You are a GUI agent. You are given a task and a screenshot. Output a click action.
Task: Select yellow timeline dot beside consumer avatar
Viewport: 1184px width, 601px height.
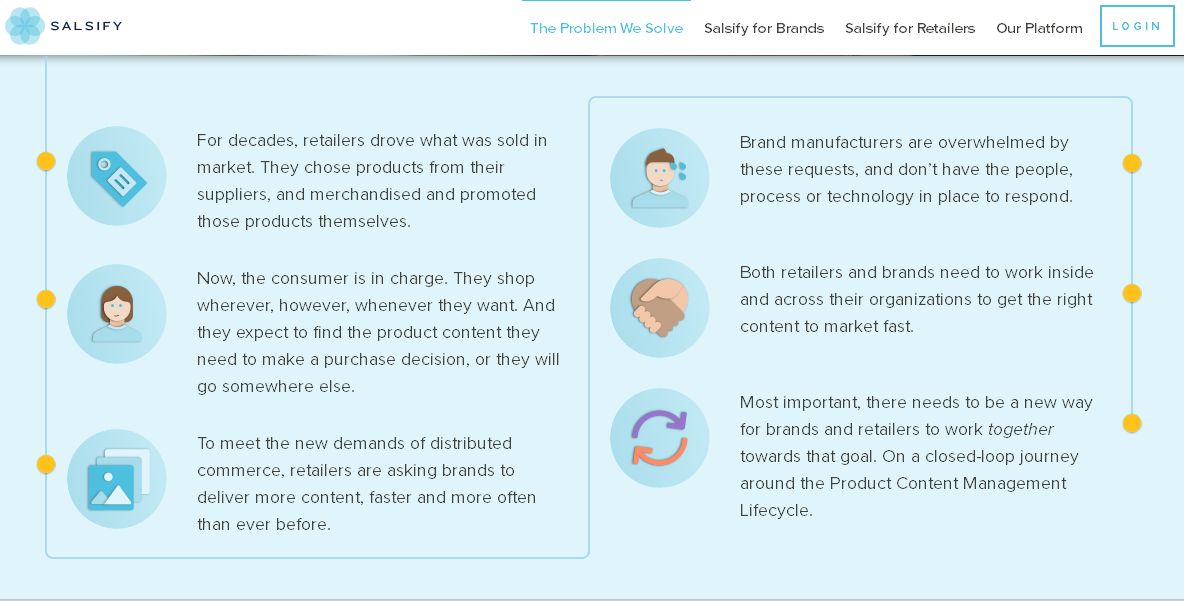pos(46,299)
